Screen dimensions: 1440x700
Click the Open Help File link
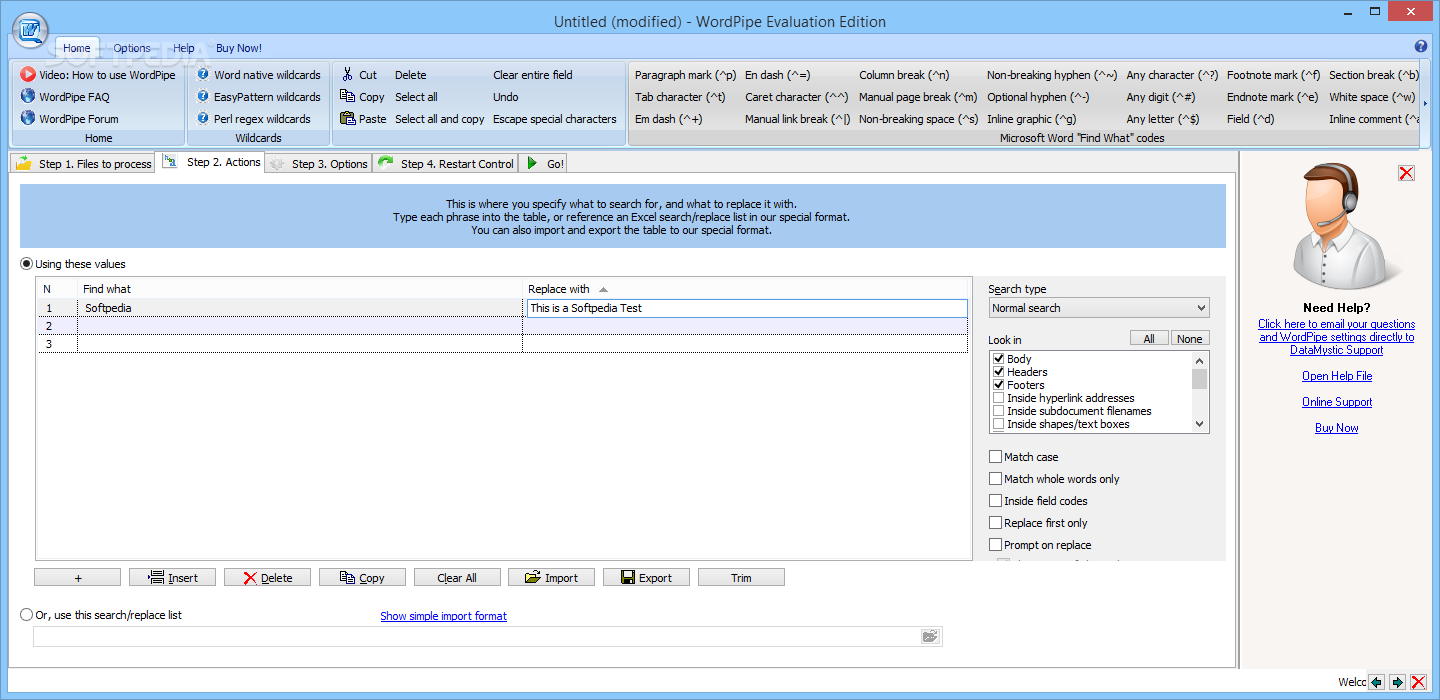pyautogui.click(x=1337, y=376)
